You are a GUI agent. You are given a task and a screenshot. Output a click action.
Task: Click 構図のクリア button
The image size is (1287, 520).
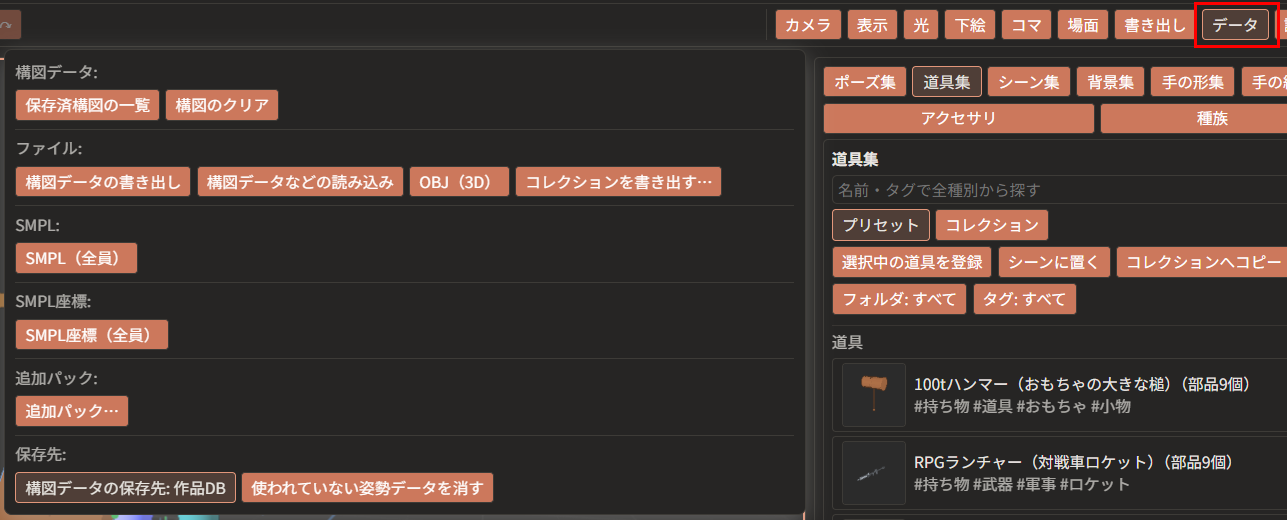222,105
